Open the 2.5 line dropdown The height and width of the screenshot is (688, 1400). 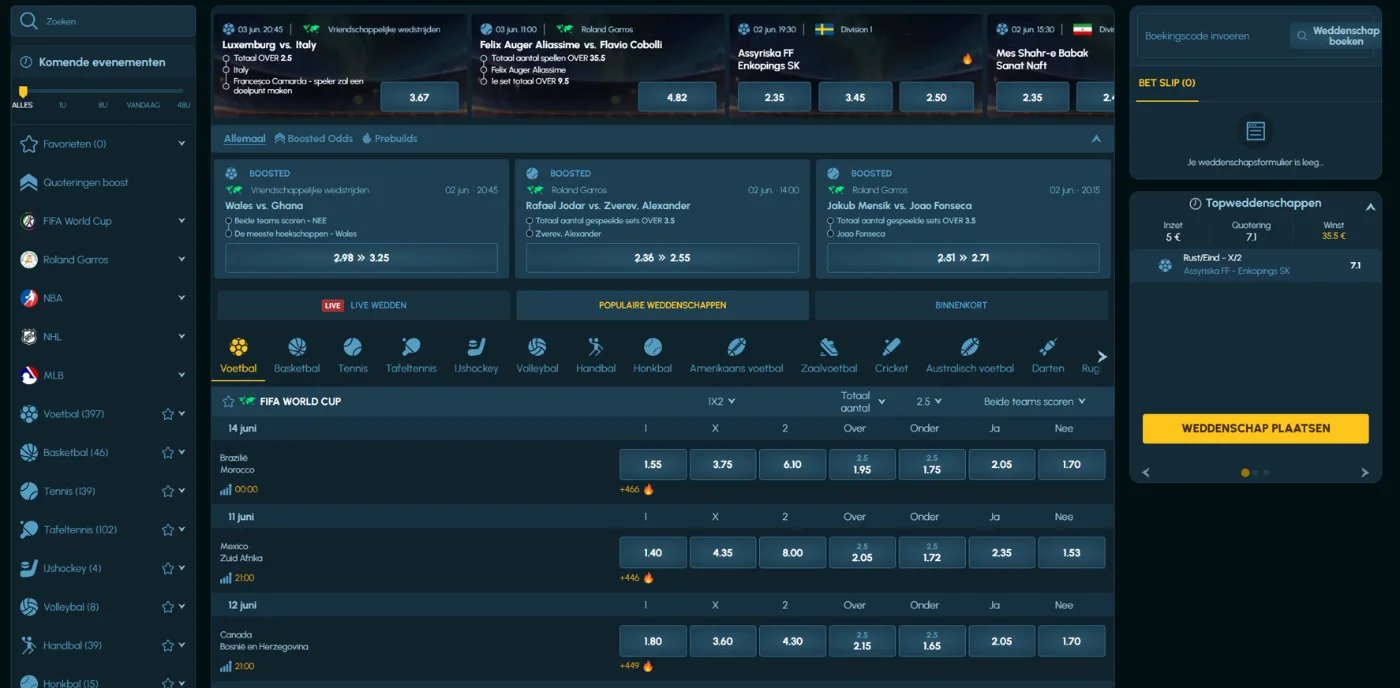(929, 401)
